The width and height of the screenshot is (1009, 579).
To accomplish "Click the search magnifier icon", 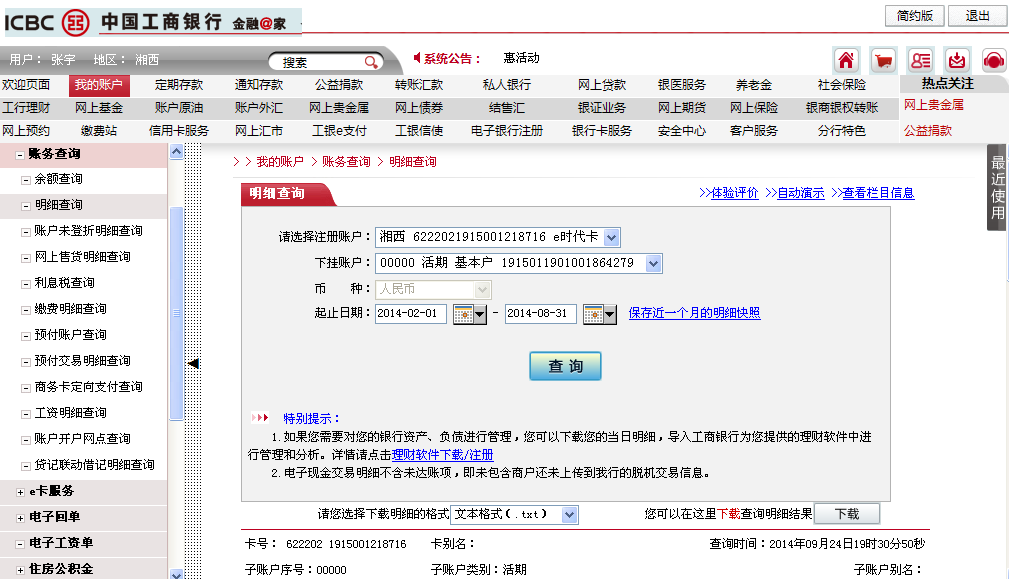I will coord(371,62).
